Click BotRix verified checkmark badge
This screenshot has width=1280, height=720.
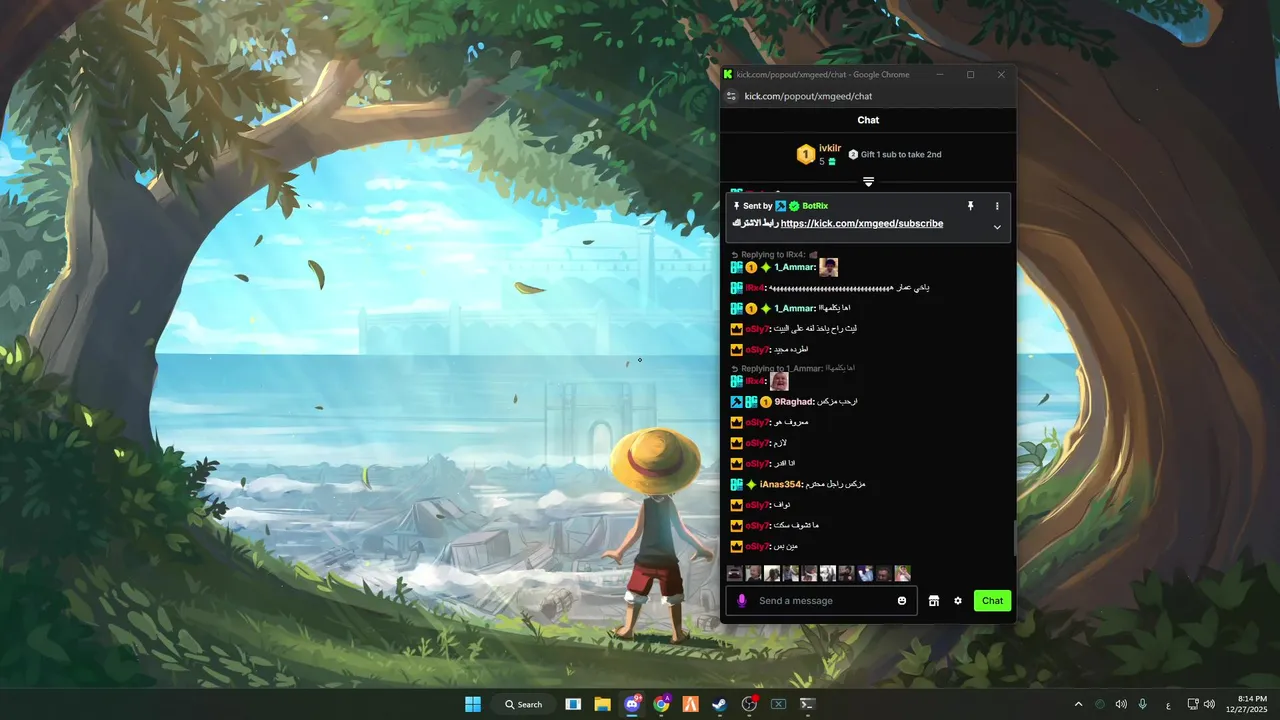coord(794,206)
